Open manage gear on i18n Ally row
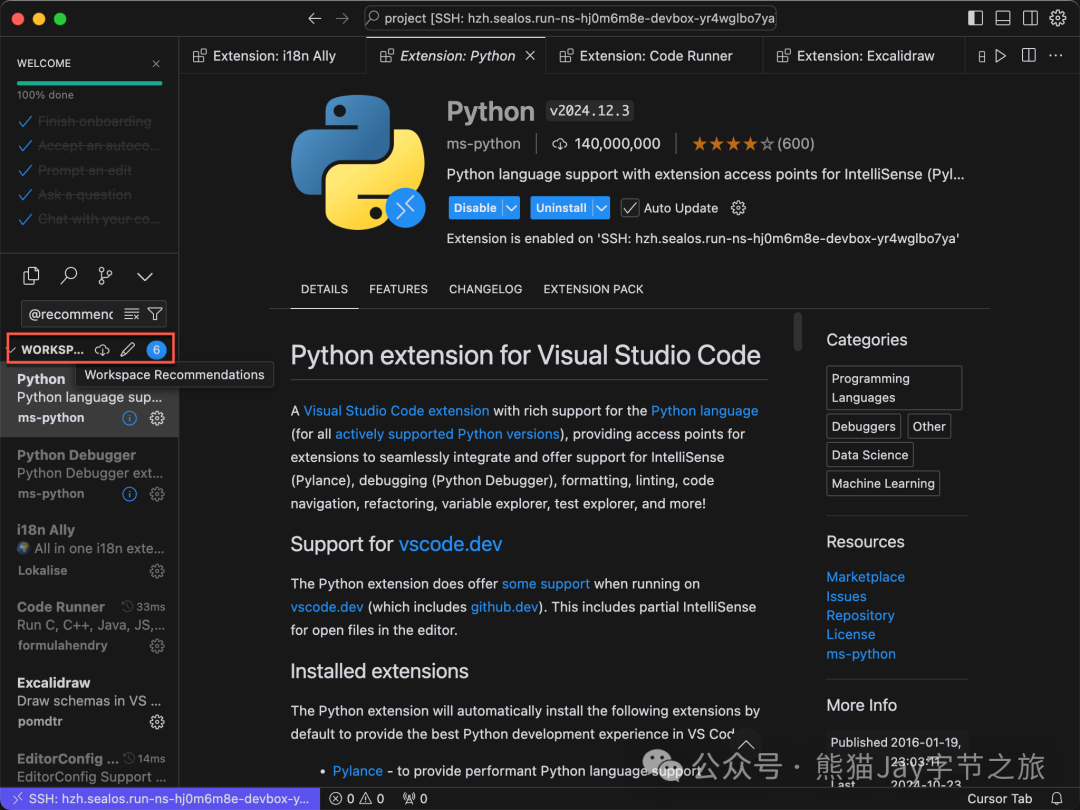Screen dimensions: 1080x810 (157, 571)
